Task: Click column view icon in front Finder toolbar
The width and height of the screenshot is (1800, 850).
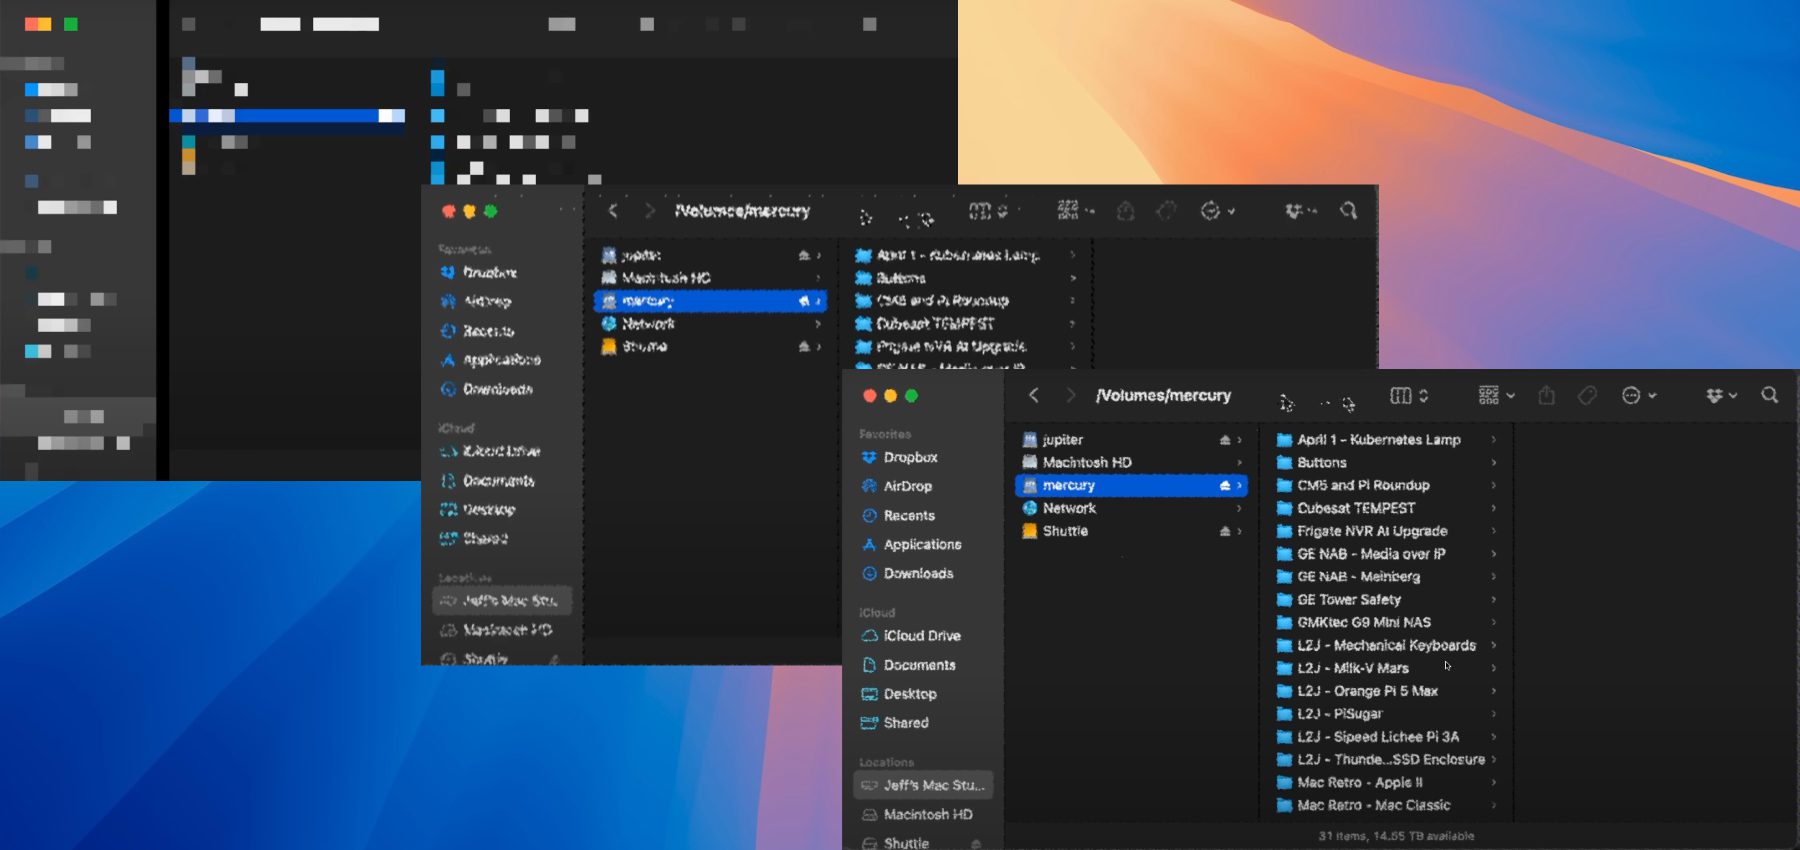Action: click(1401, 396)
